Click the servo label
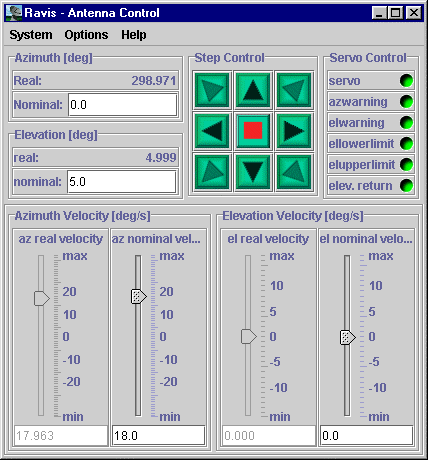The image size is (428, 460). coord(344,81)
